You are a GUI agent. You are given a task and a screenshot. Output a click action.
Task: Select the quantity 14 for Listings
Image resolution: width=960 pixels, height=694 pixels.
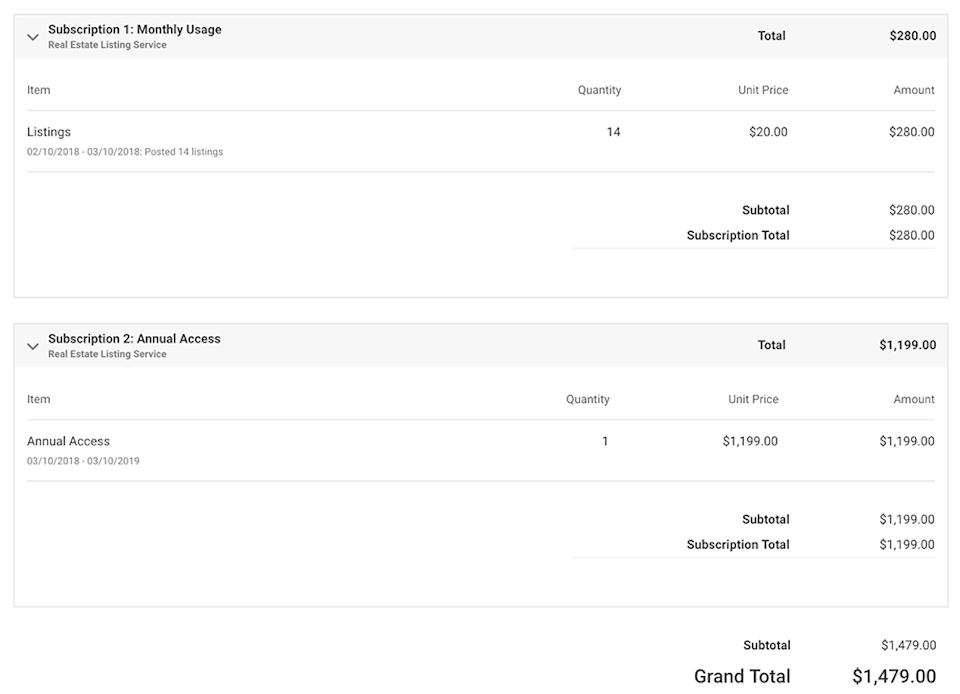coord(613,132)
